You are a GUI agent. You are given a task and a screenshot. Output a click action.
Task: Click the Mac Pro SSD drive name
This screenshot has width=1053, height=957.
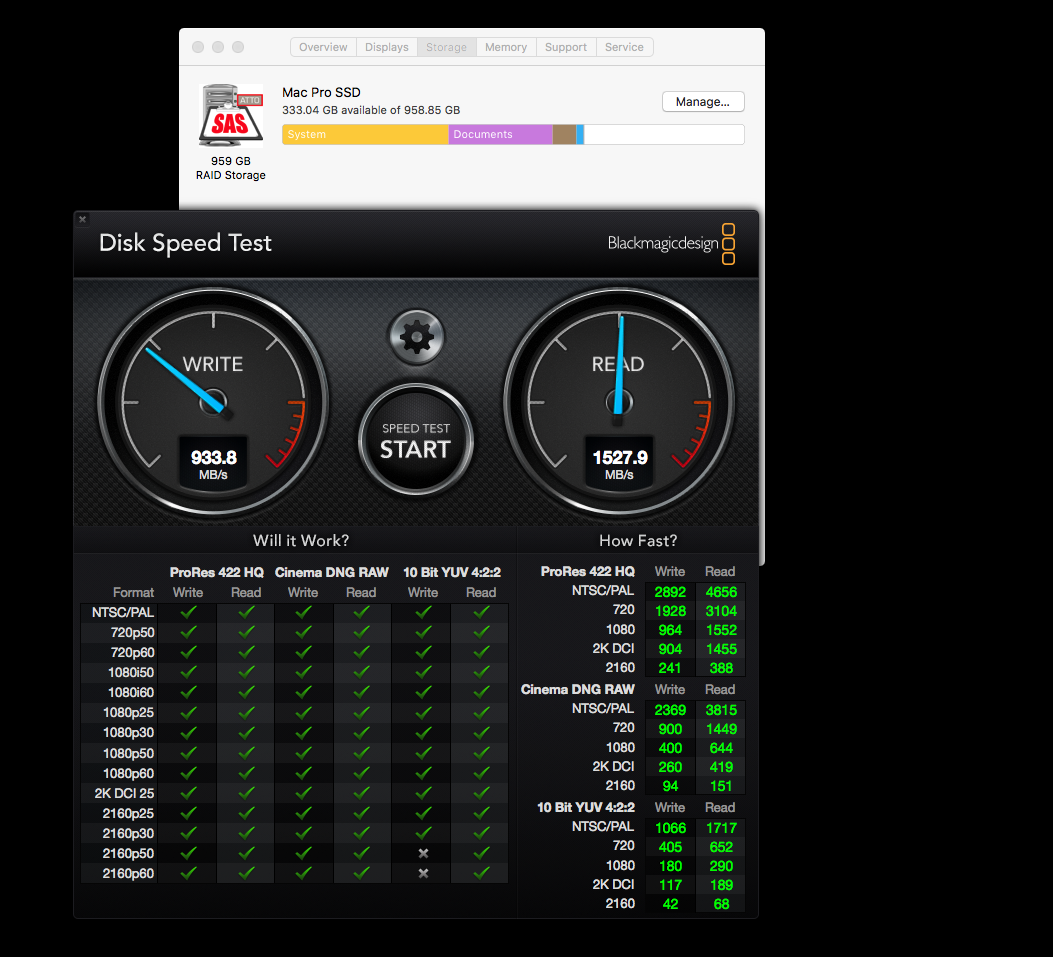click(321, 93)
